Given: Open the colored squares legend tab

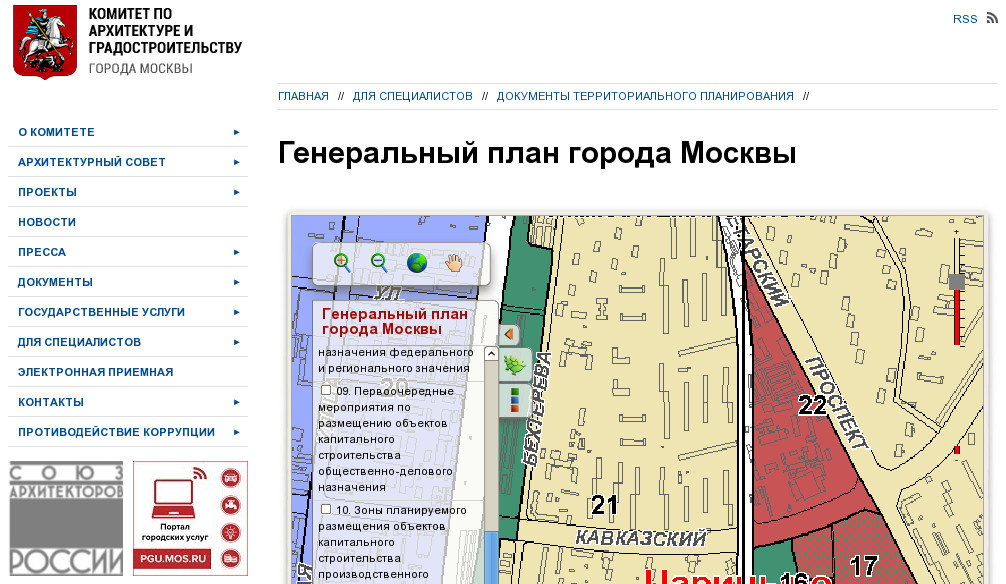Looking at the screenshot, I should pos(514,399).
